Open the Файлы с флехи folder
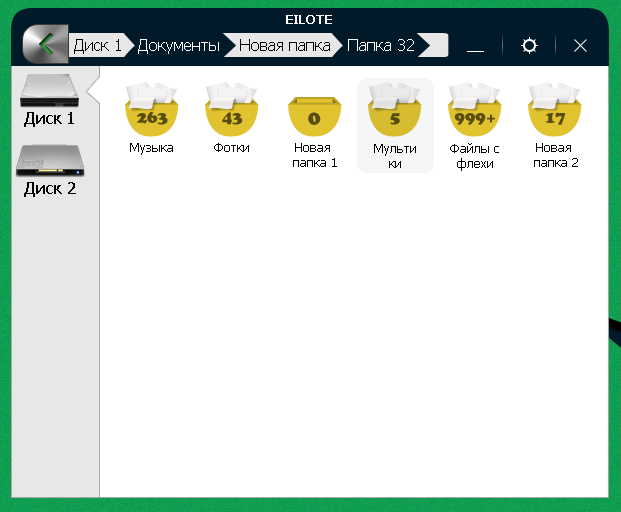 pos(474,110)
